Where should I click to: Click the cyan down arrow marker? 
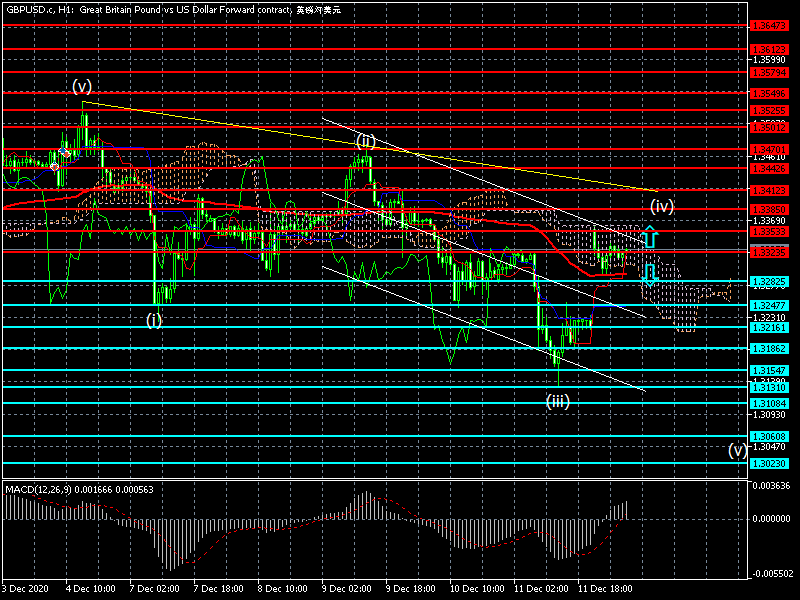[649, 275]
